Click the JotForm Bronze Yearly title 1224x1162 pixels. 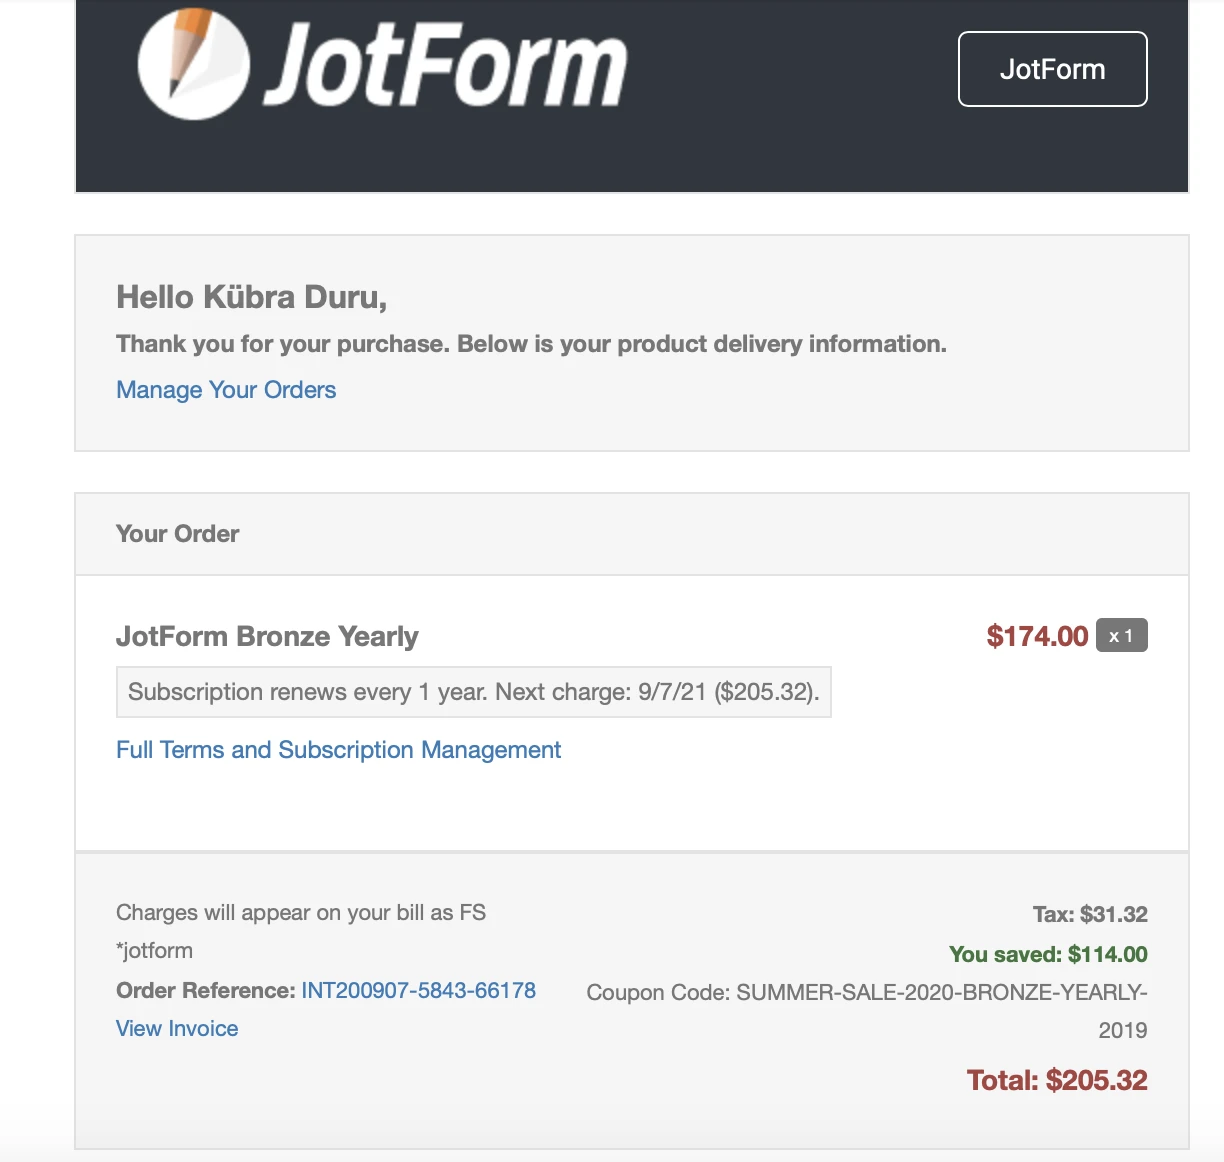pyautogui.click(x=267, y=636)
